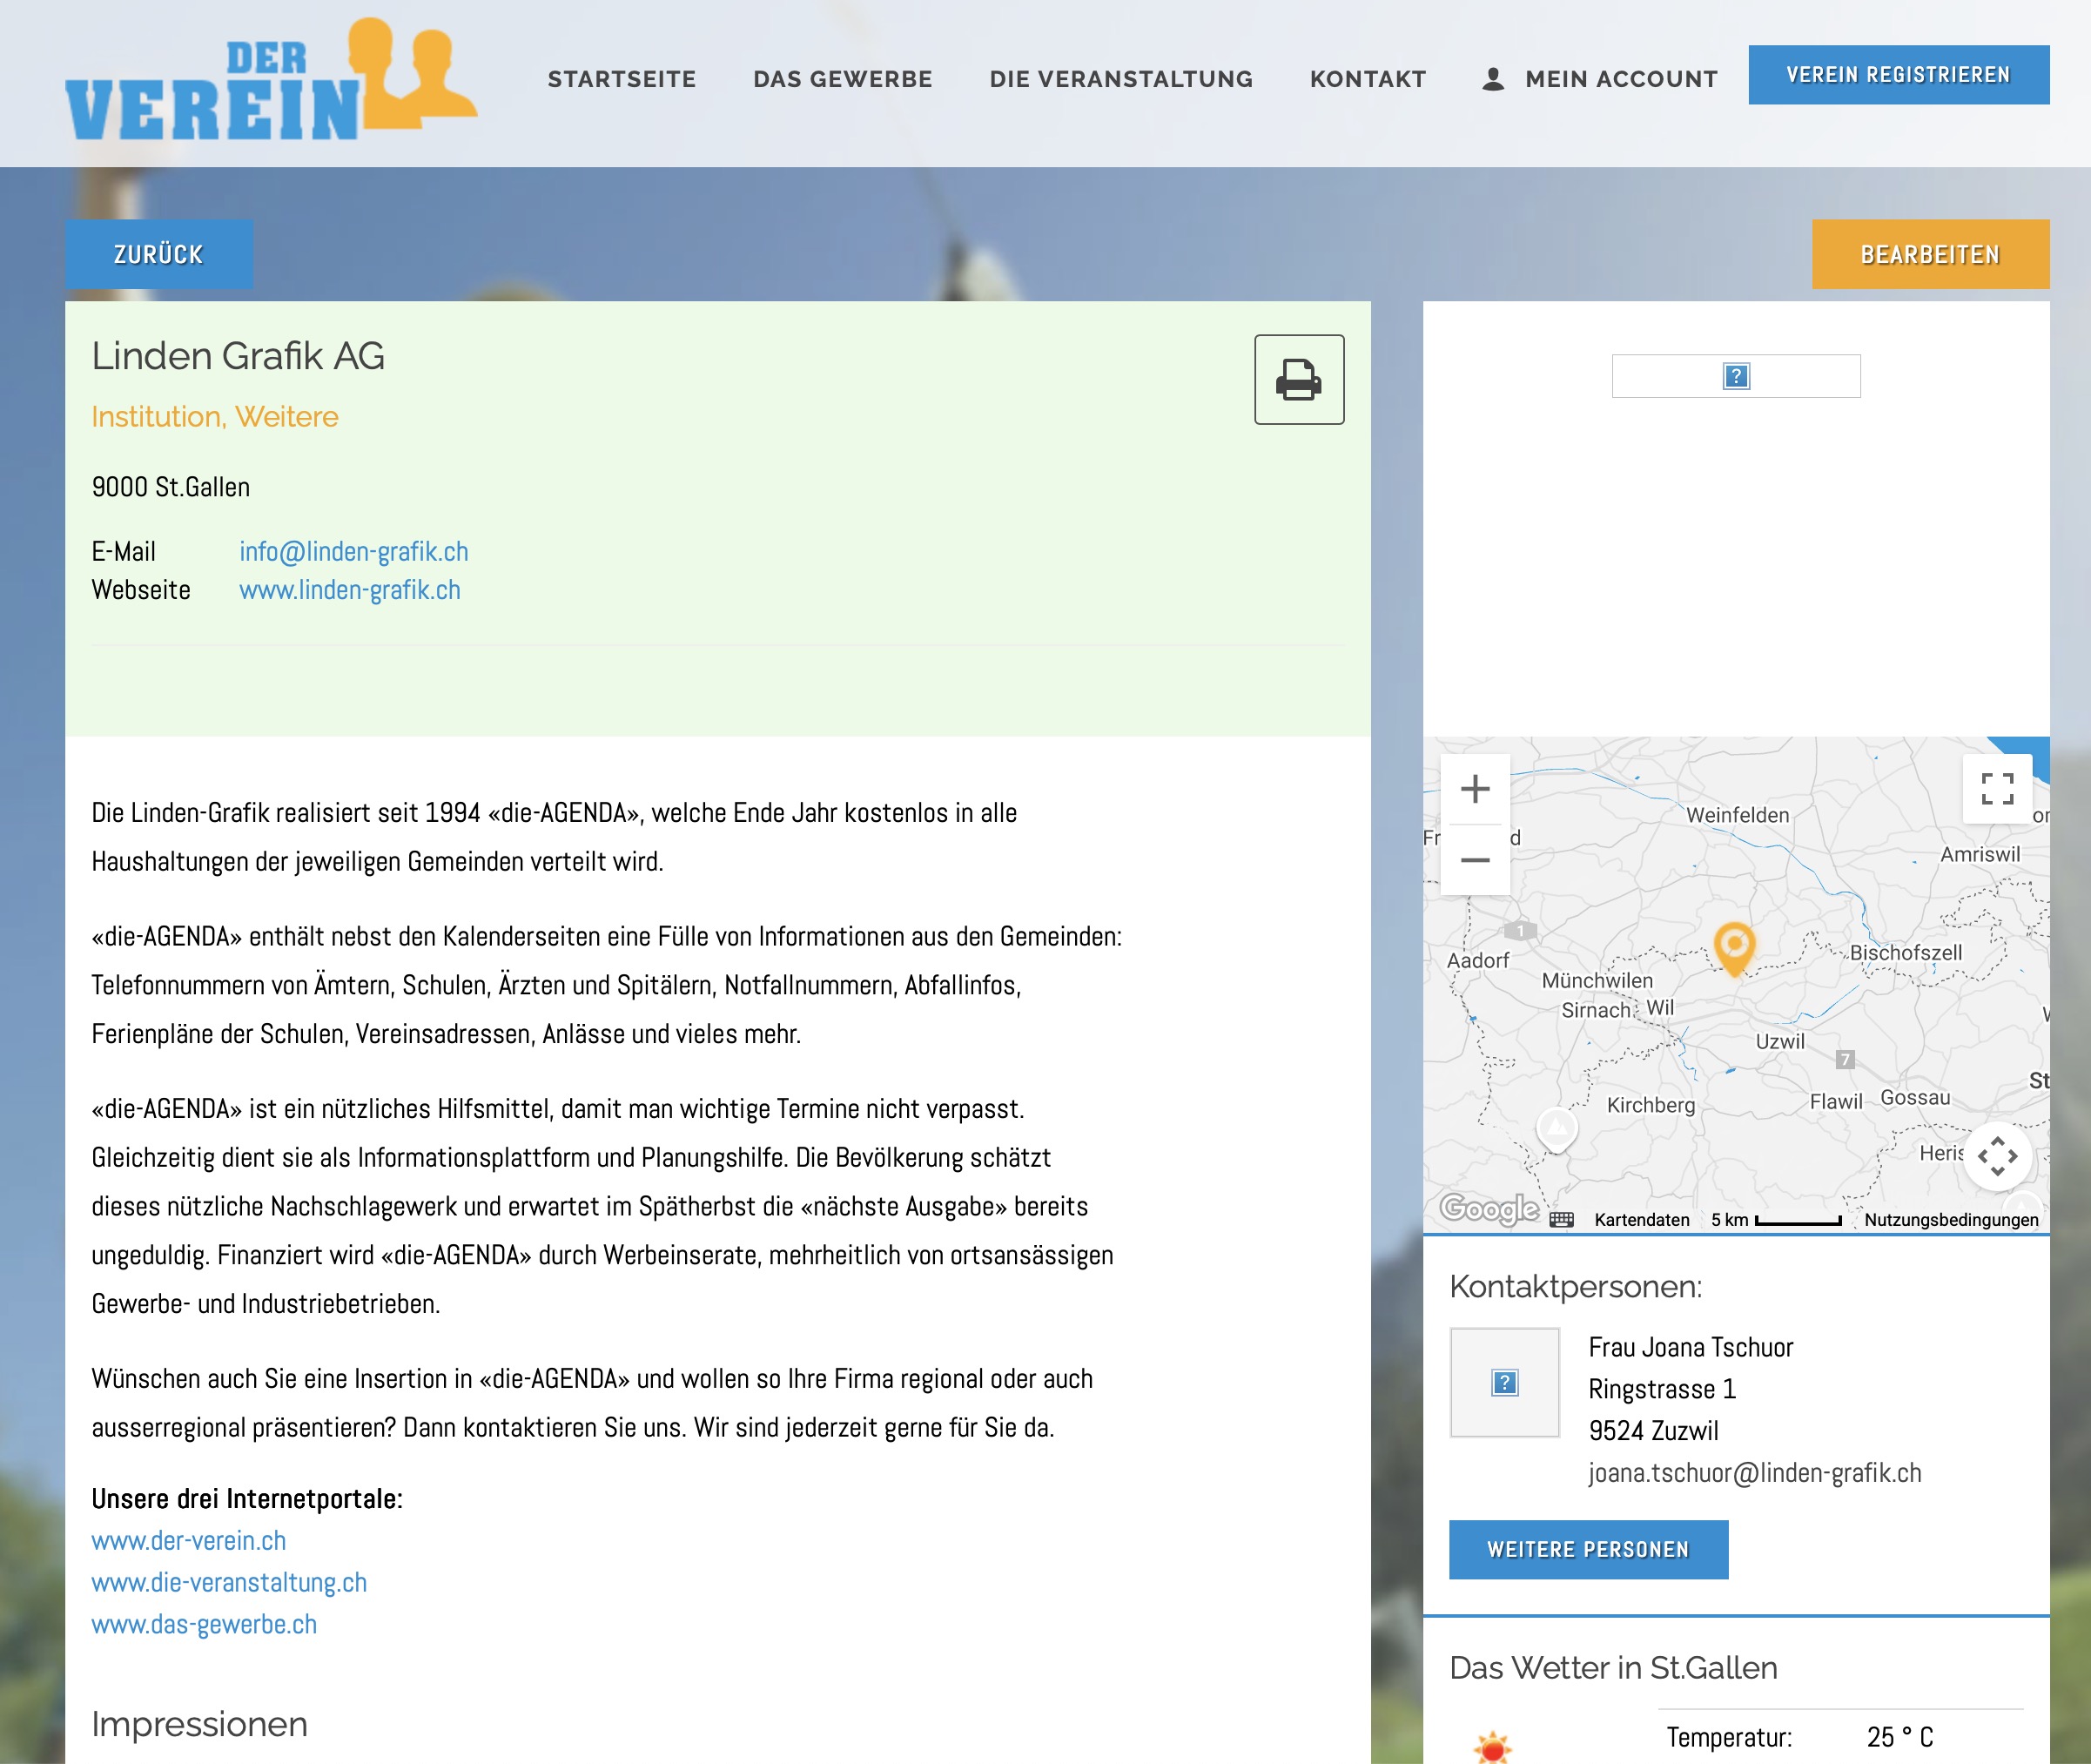Screen dimensions: 2091x1764
Task: Click Ringstrasse 1 address line
Action: pyautogui.click(x=1662, y=1389)
